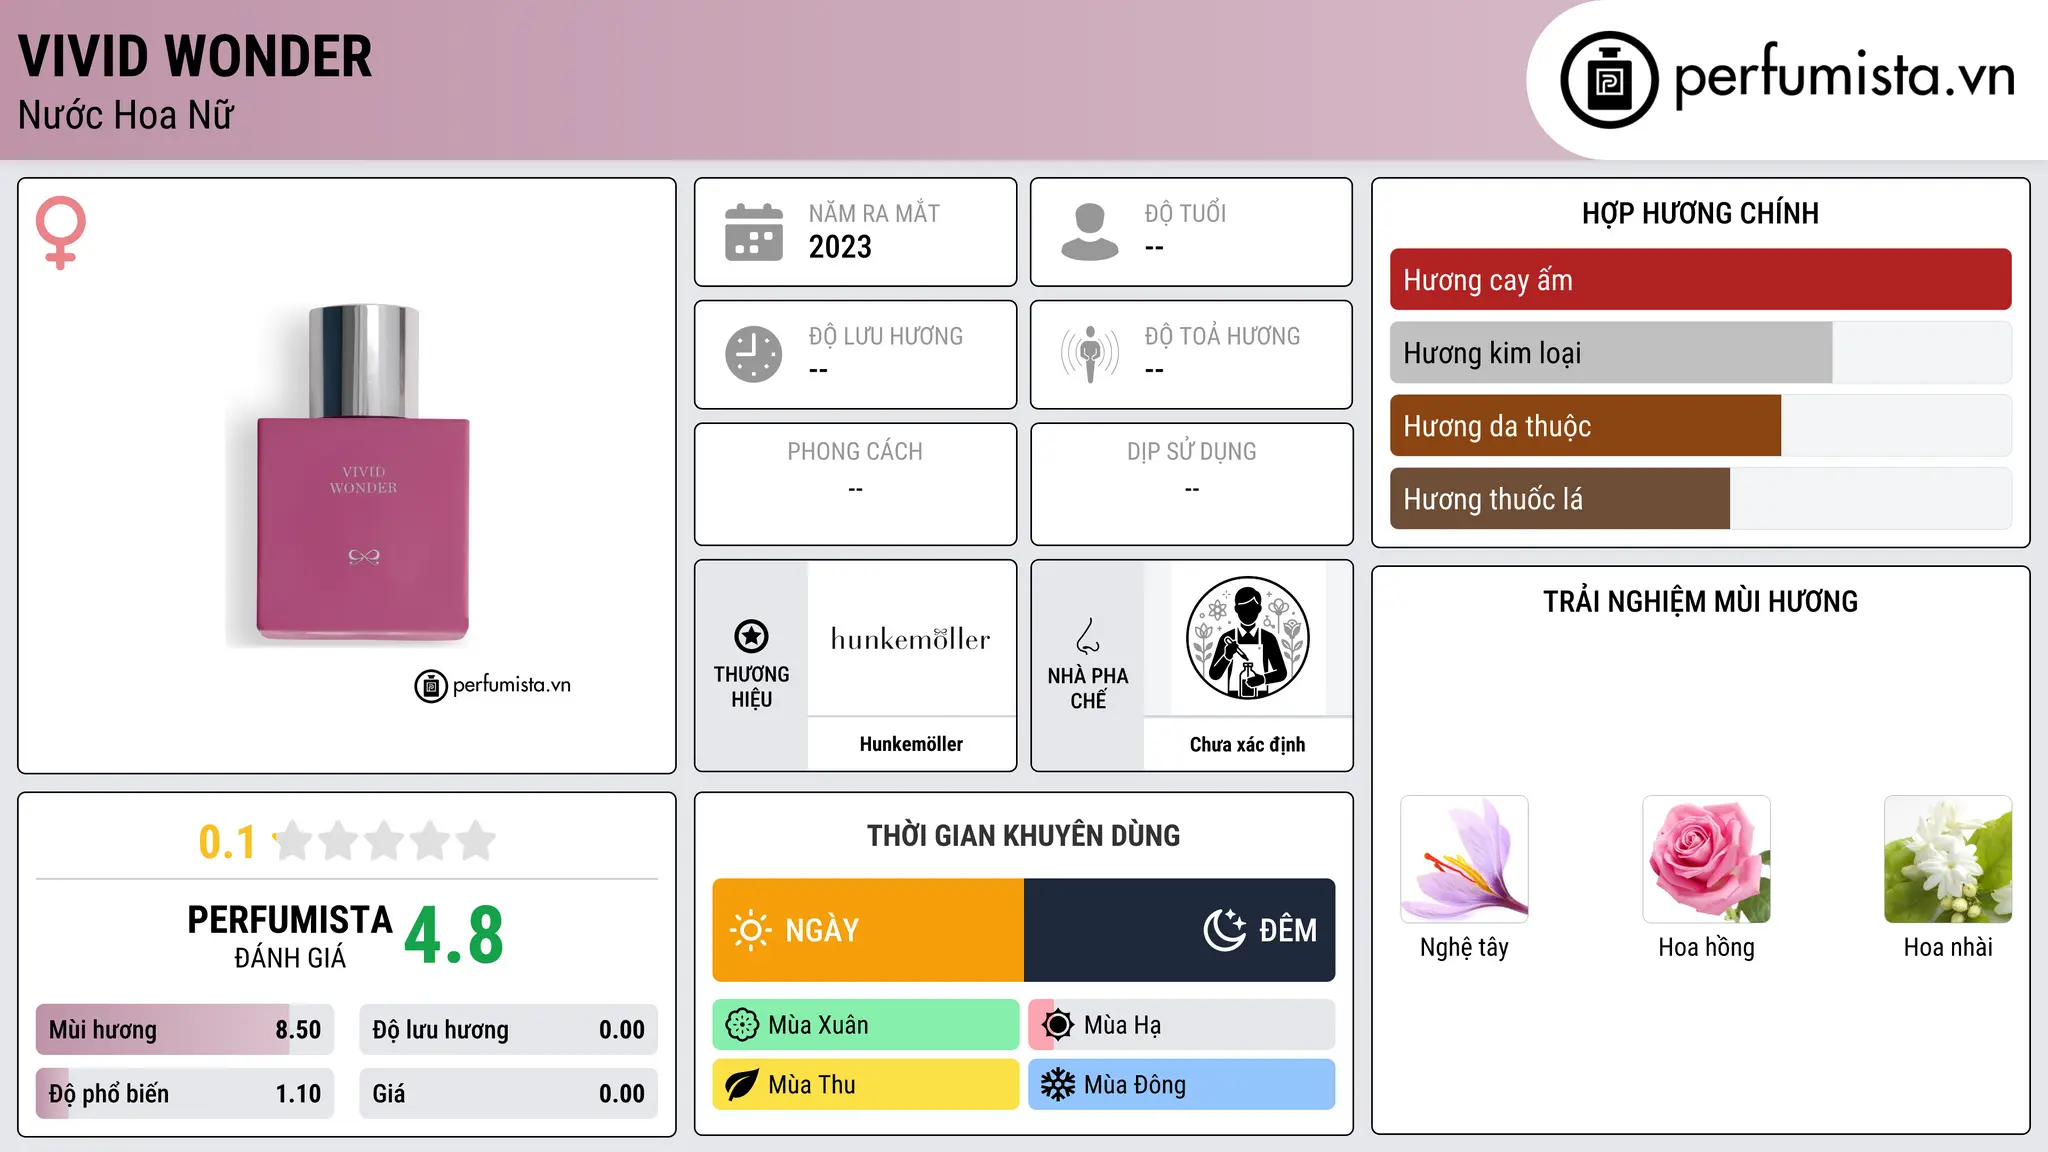Click the Giá 0.00 score bar

tap(509, 1094)
